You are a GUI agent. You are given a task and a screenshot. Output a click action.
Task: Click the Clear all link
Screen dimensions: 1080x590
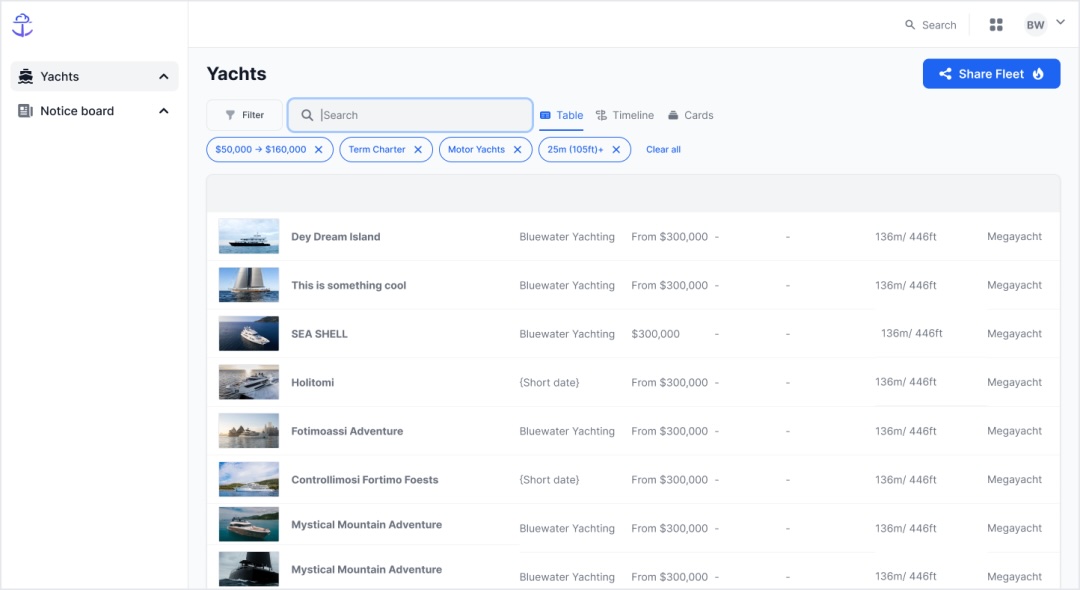(663, 150)
